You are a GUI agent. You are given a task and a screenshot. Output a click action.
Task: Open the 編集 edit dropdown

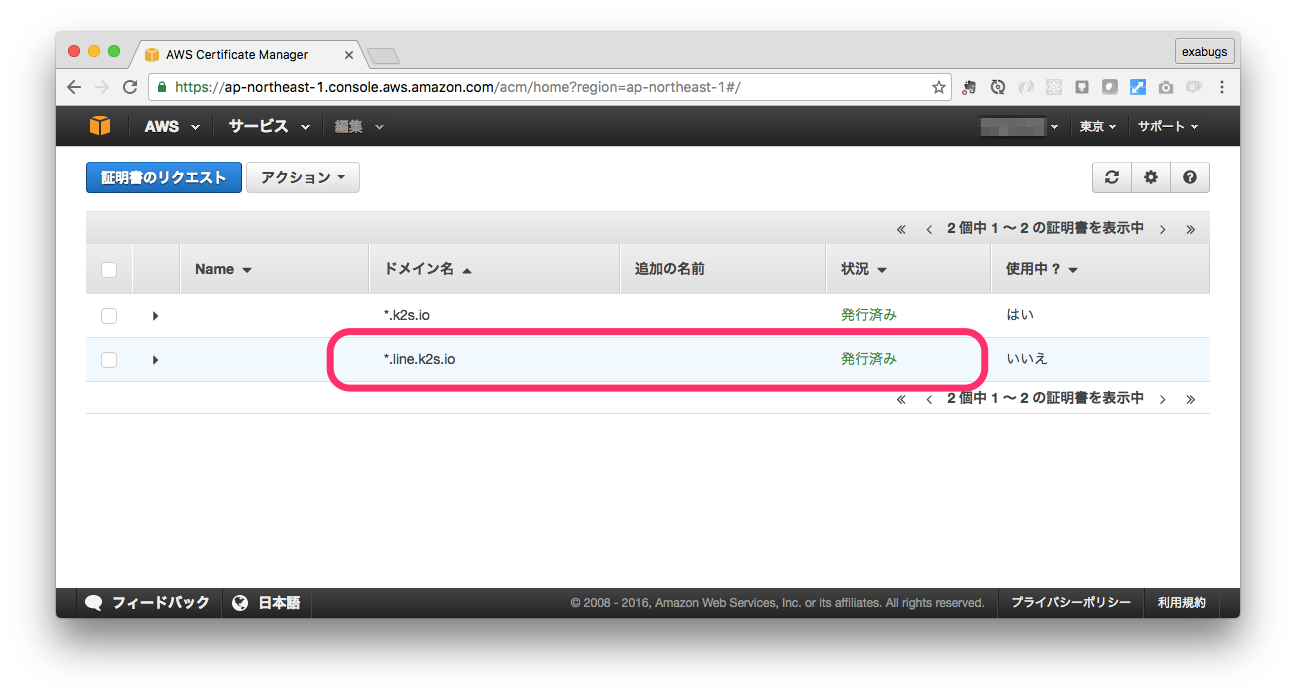pos(359,126)
